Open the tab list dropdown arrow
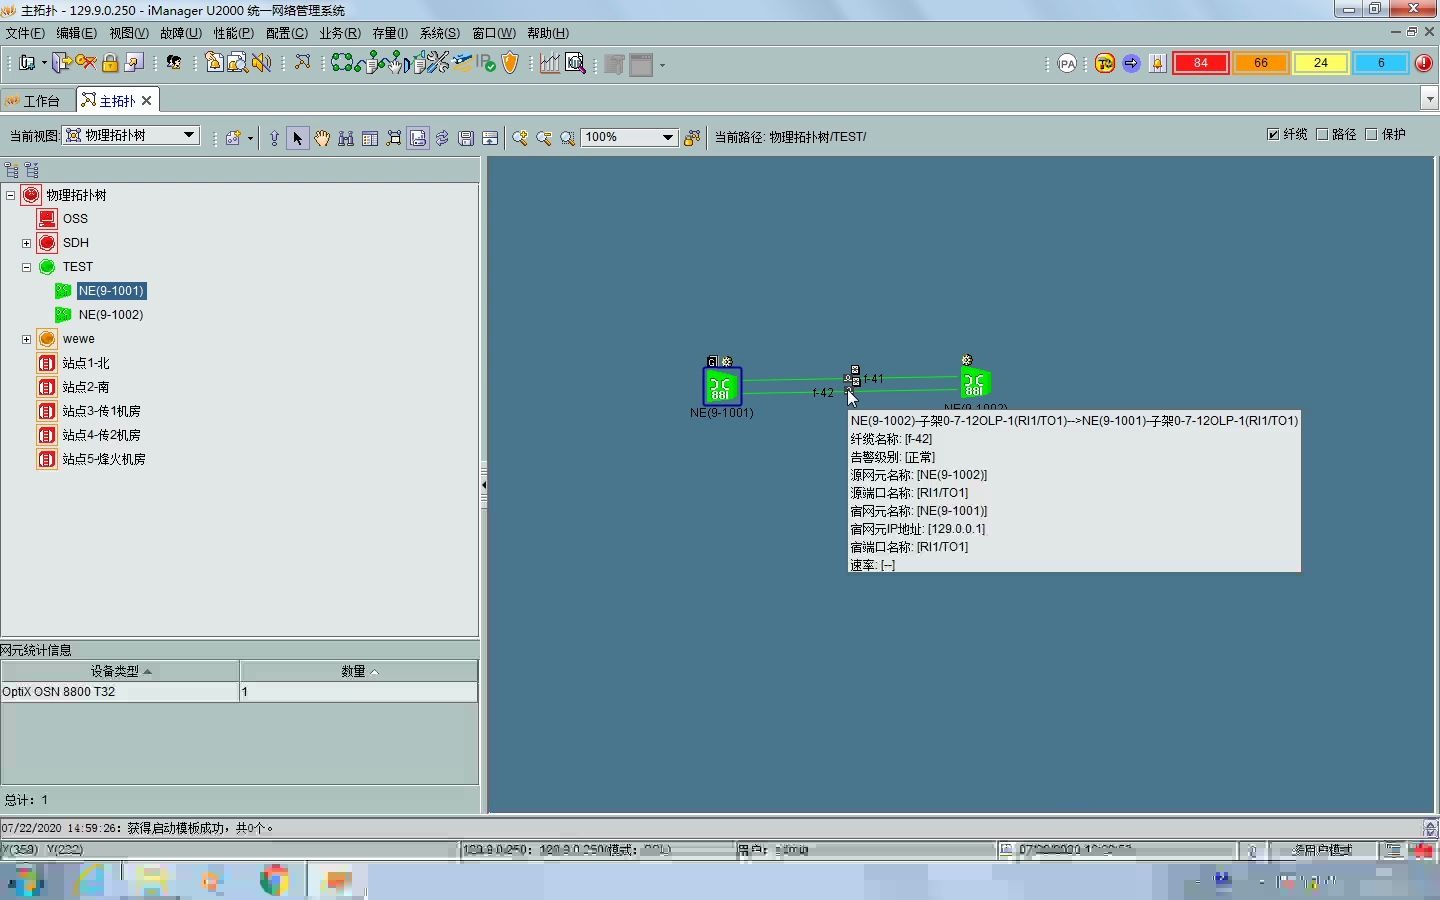 pos(1429,99)
